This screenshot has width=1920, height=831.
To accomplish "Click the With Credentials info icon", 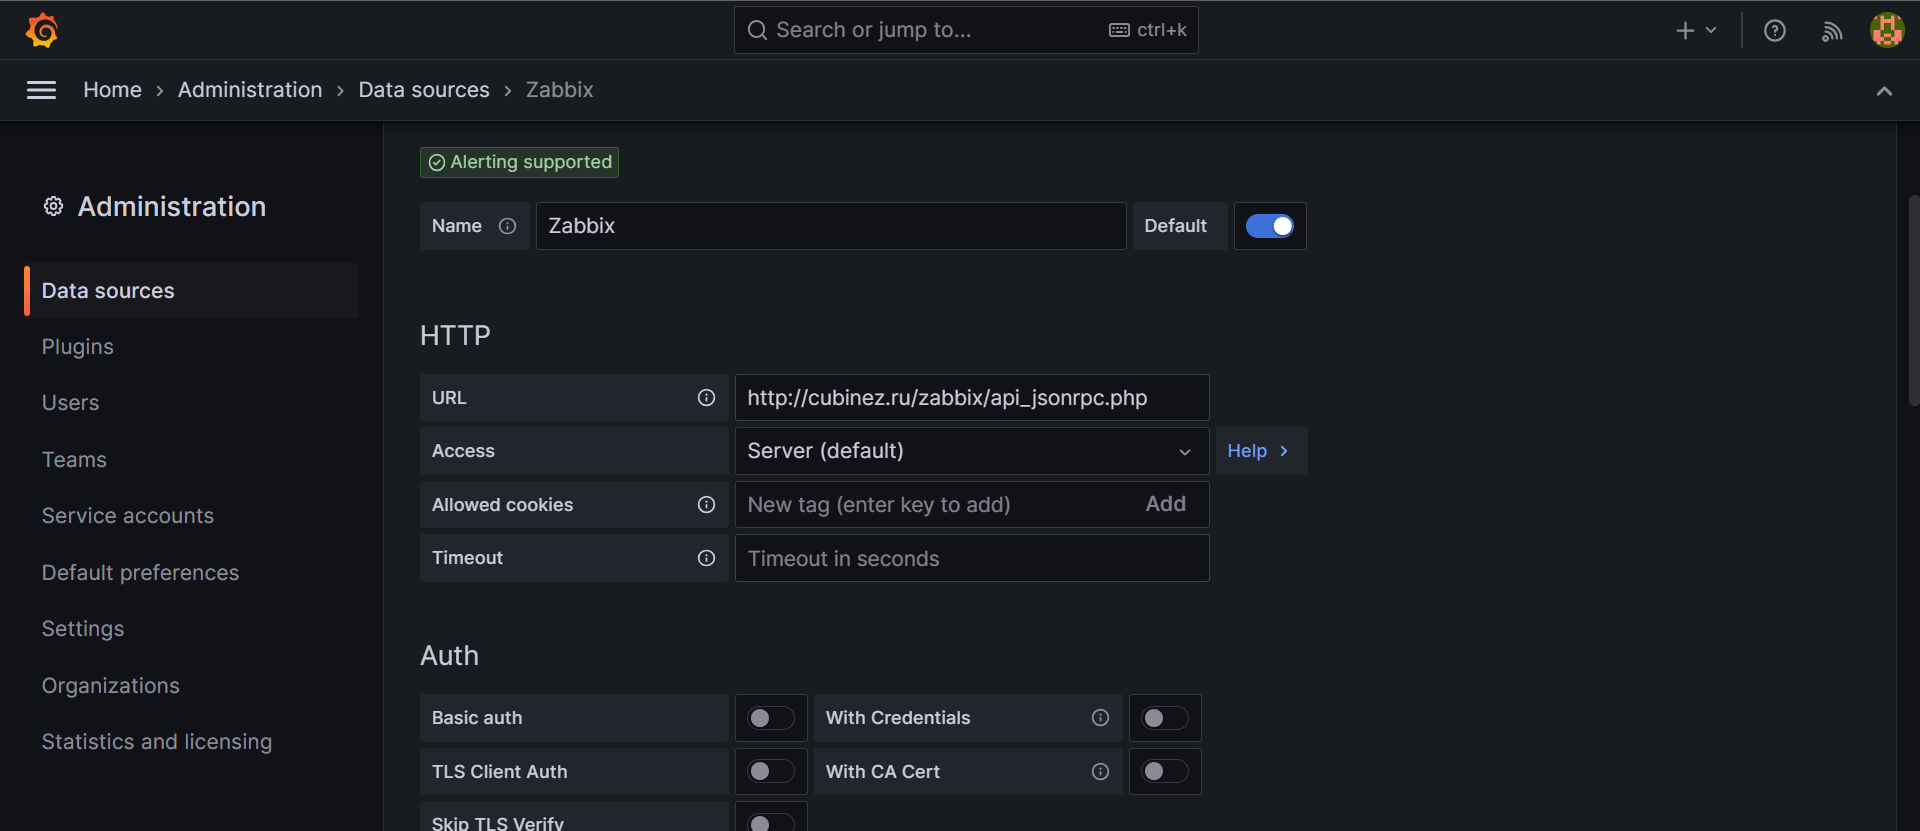I will pyautogui.click(x=1100, y=718).
